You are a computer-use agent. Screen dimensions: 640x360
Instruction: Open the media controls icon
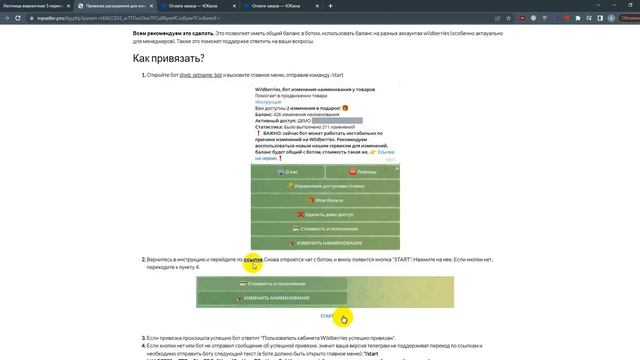[x=589, y=18]
